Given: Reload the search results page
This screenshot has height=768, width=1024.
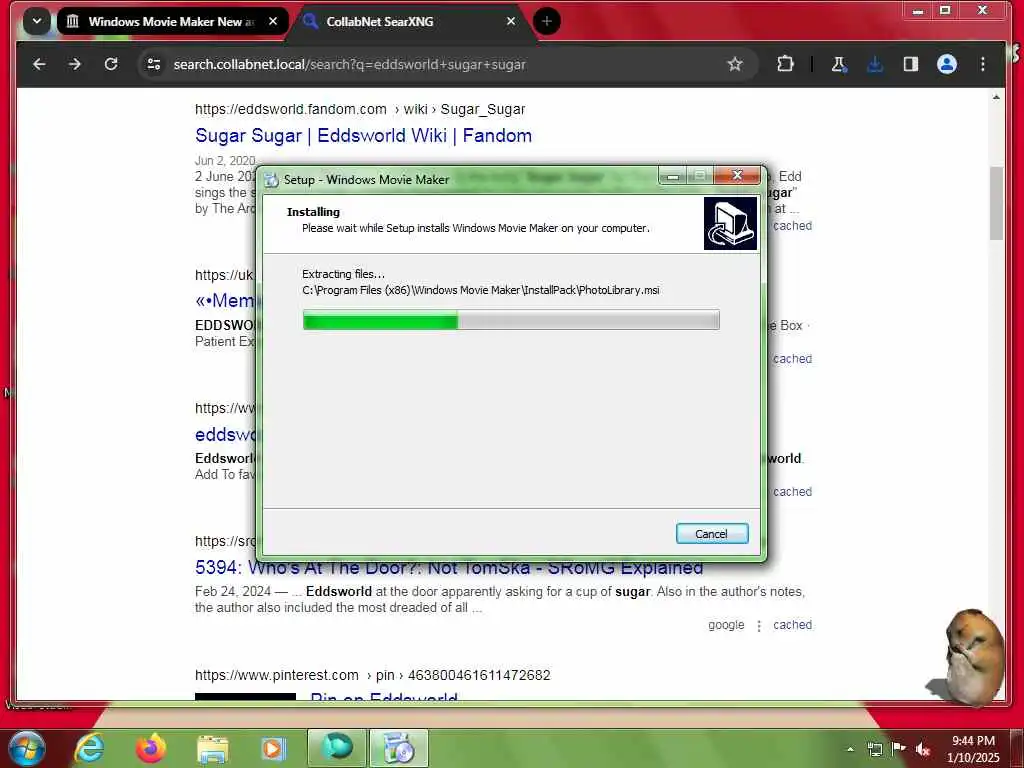Looking at the screenshot, I should pyautogui.click(x=111, y=64).
